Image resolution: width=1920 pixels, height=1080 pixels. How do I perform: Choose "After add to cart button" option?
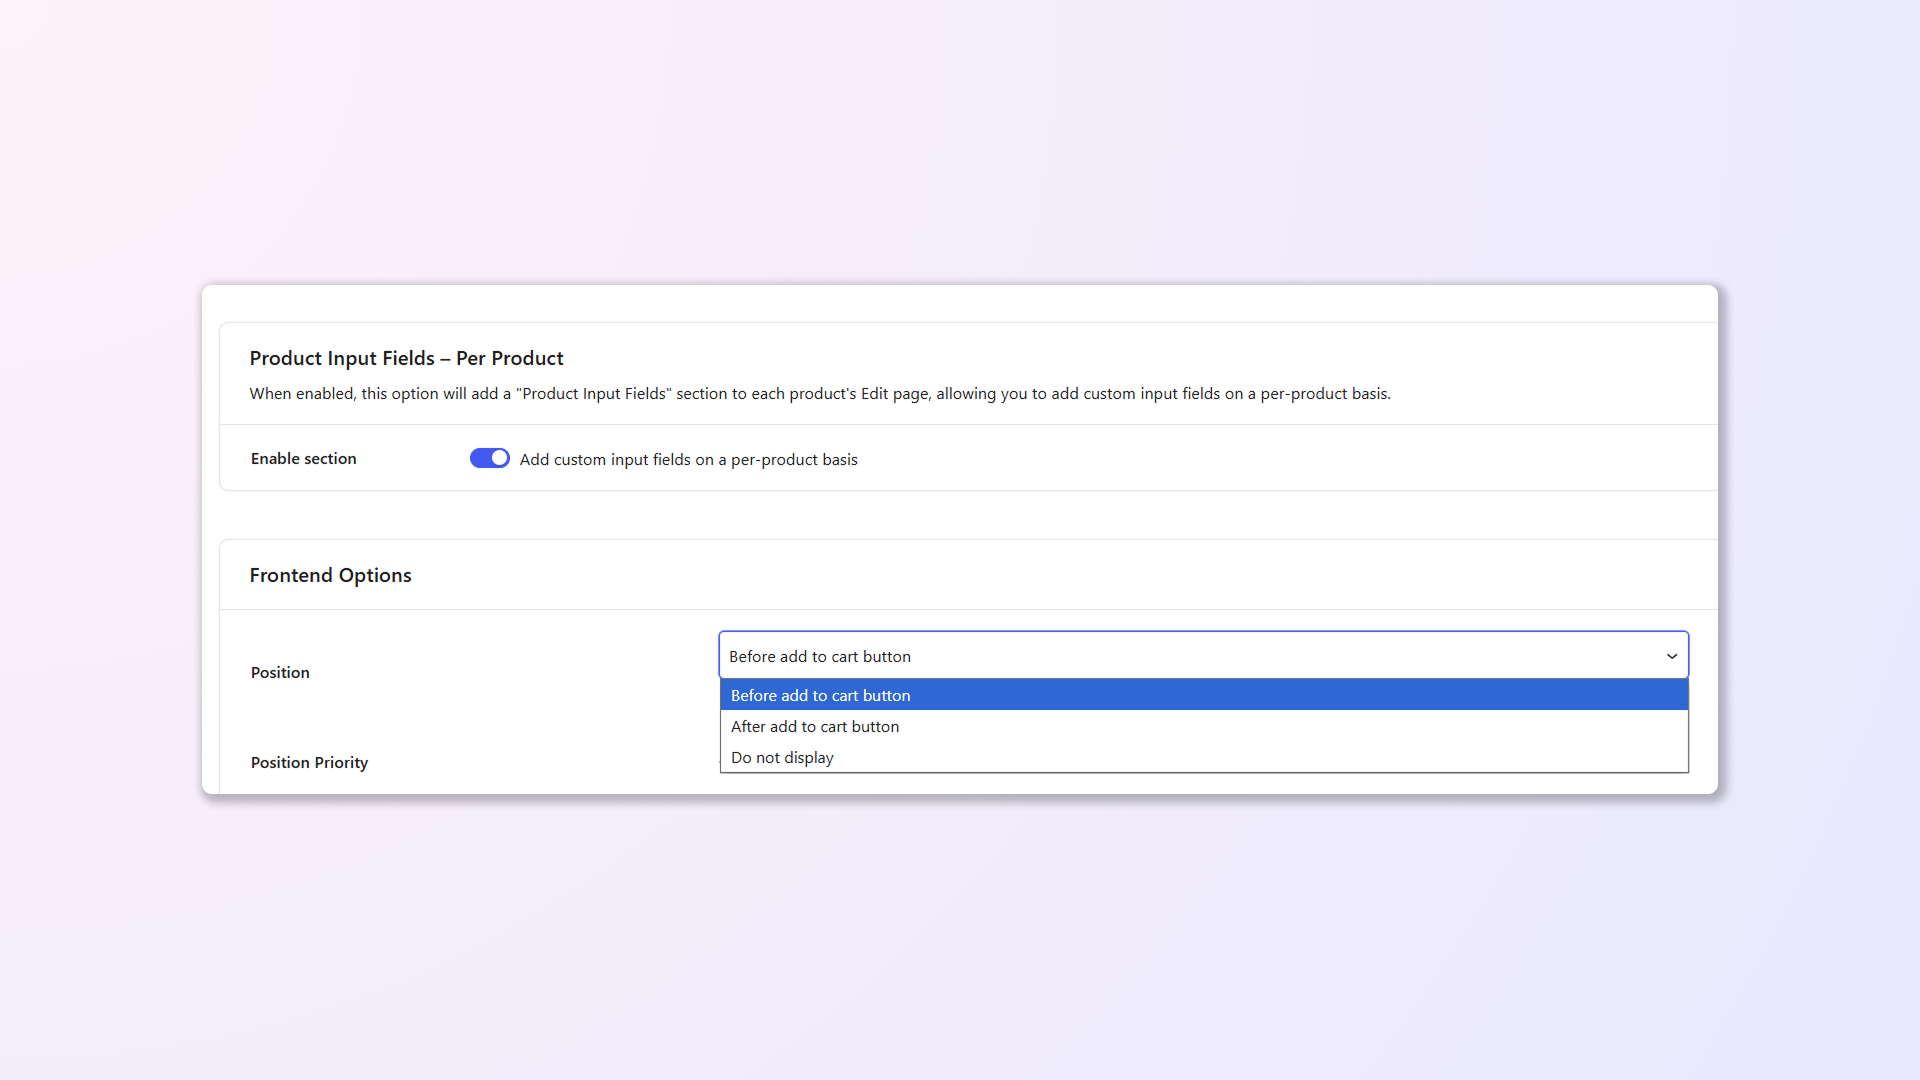pyautogui.click(x=814, y=726)
